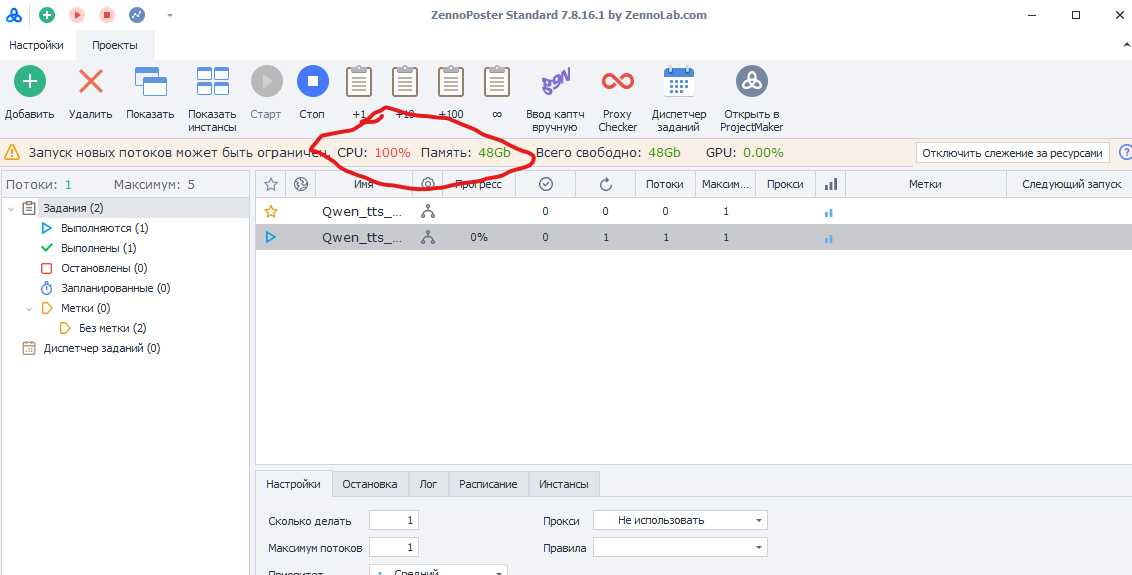Open Ввод каптч вручную captcha icon

[x=555, y=82]
